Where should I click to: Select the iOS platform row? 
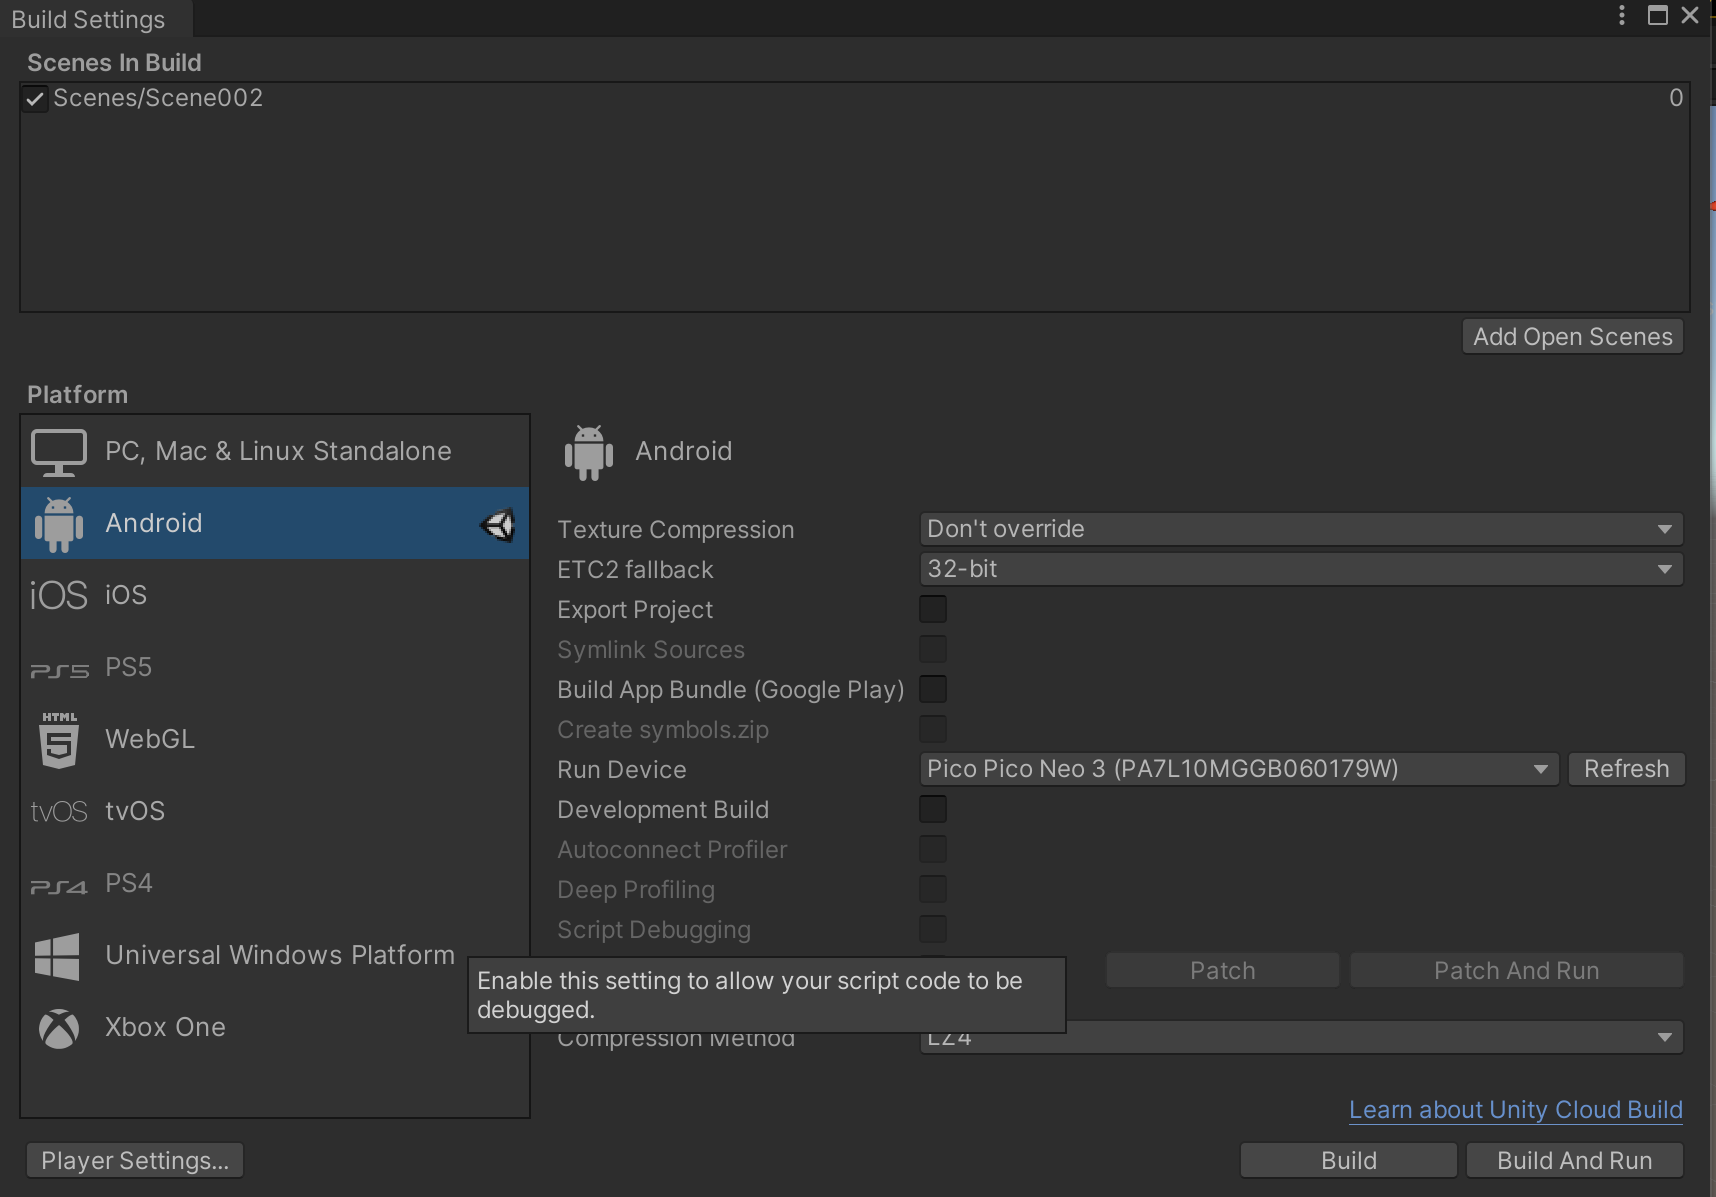(x=275, y=595)
